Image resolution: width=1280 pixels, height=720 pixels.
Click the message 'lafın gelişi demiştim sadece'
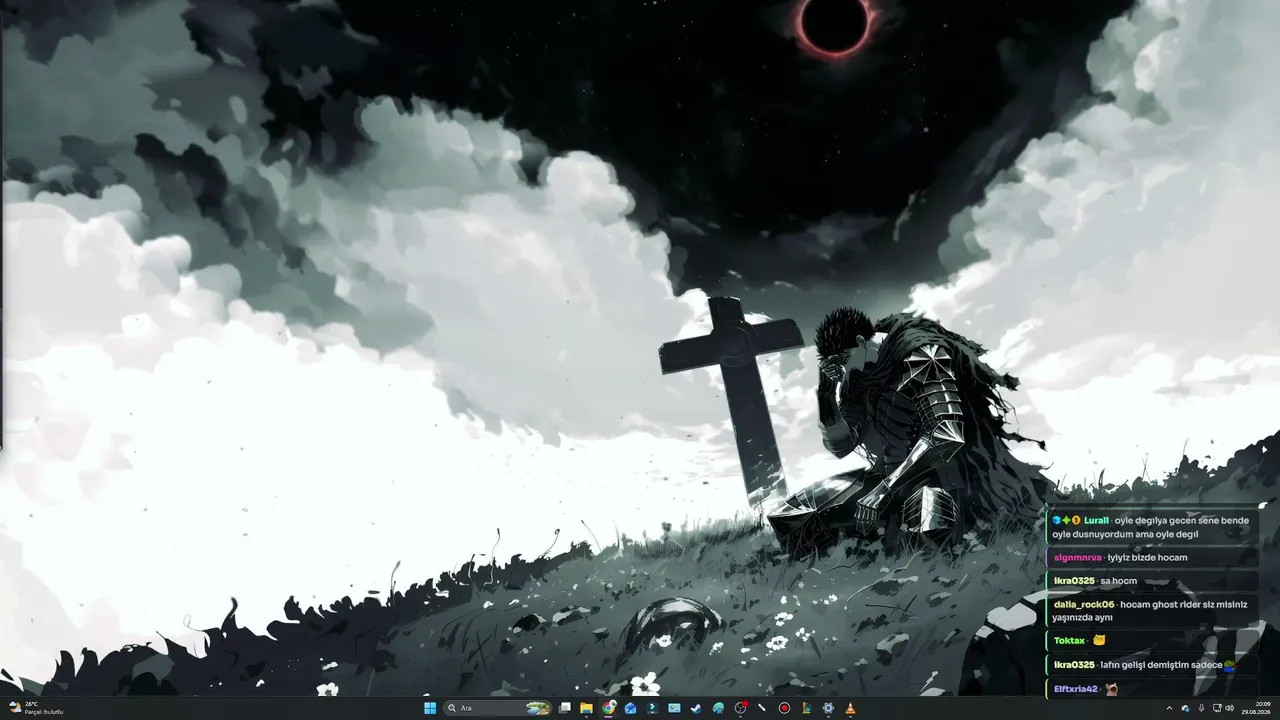pos(1161,664)
